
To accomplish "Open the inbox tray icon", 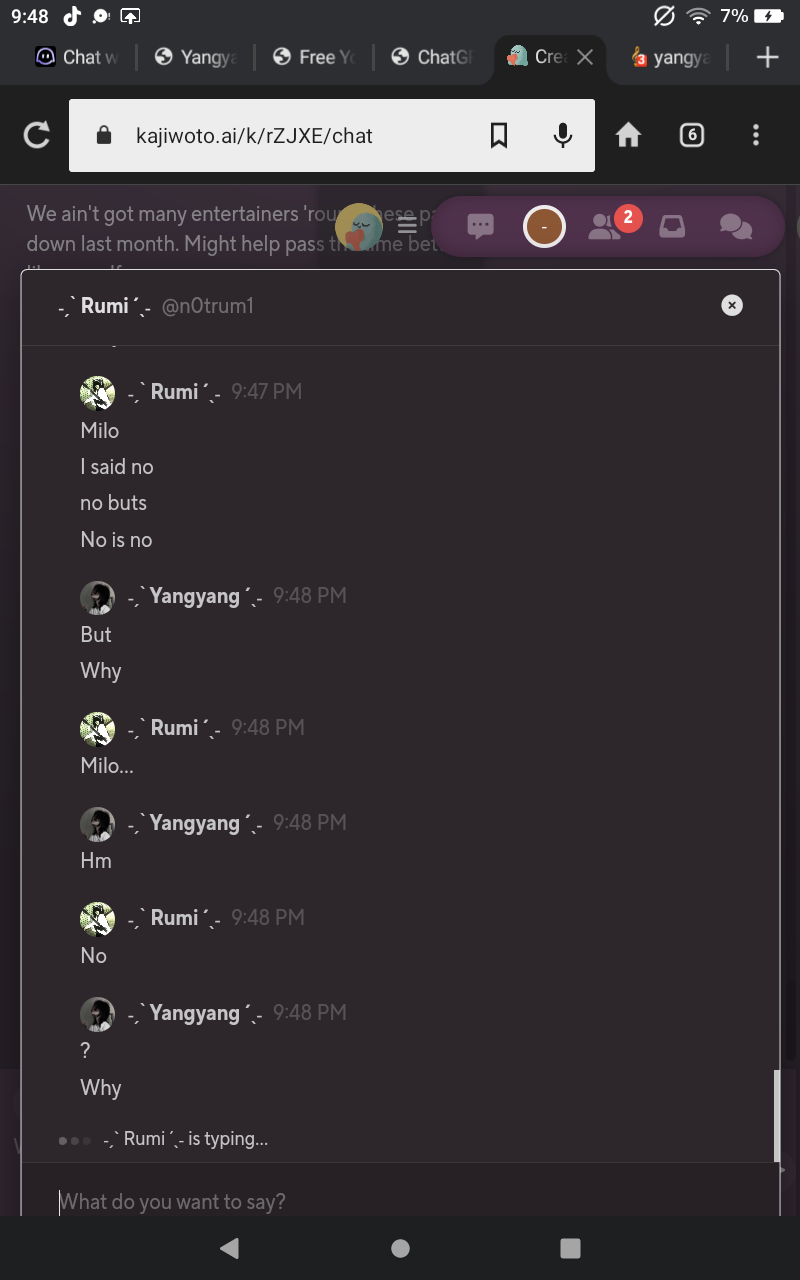I will click(x=672, y=227).
